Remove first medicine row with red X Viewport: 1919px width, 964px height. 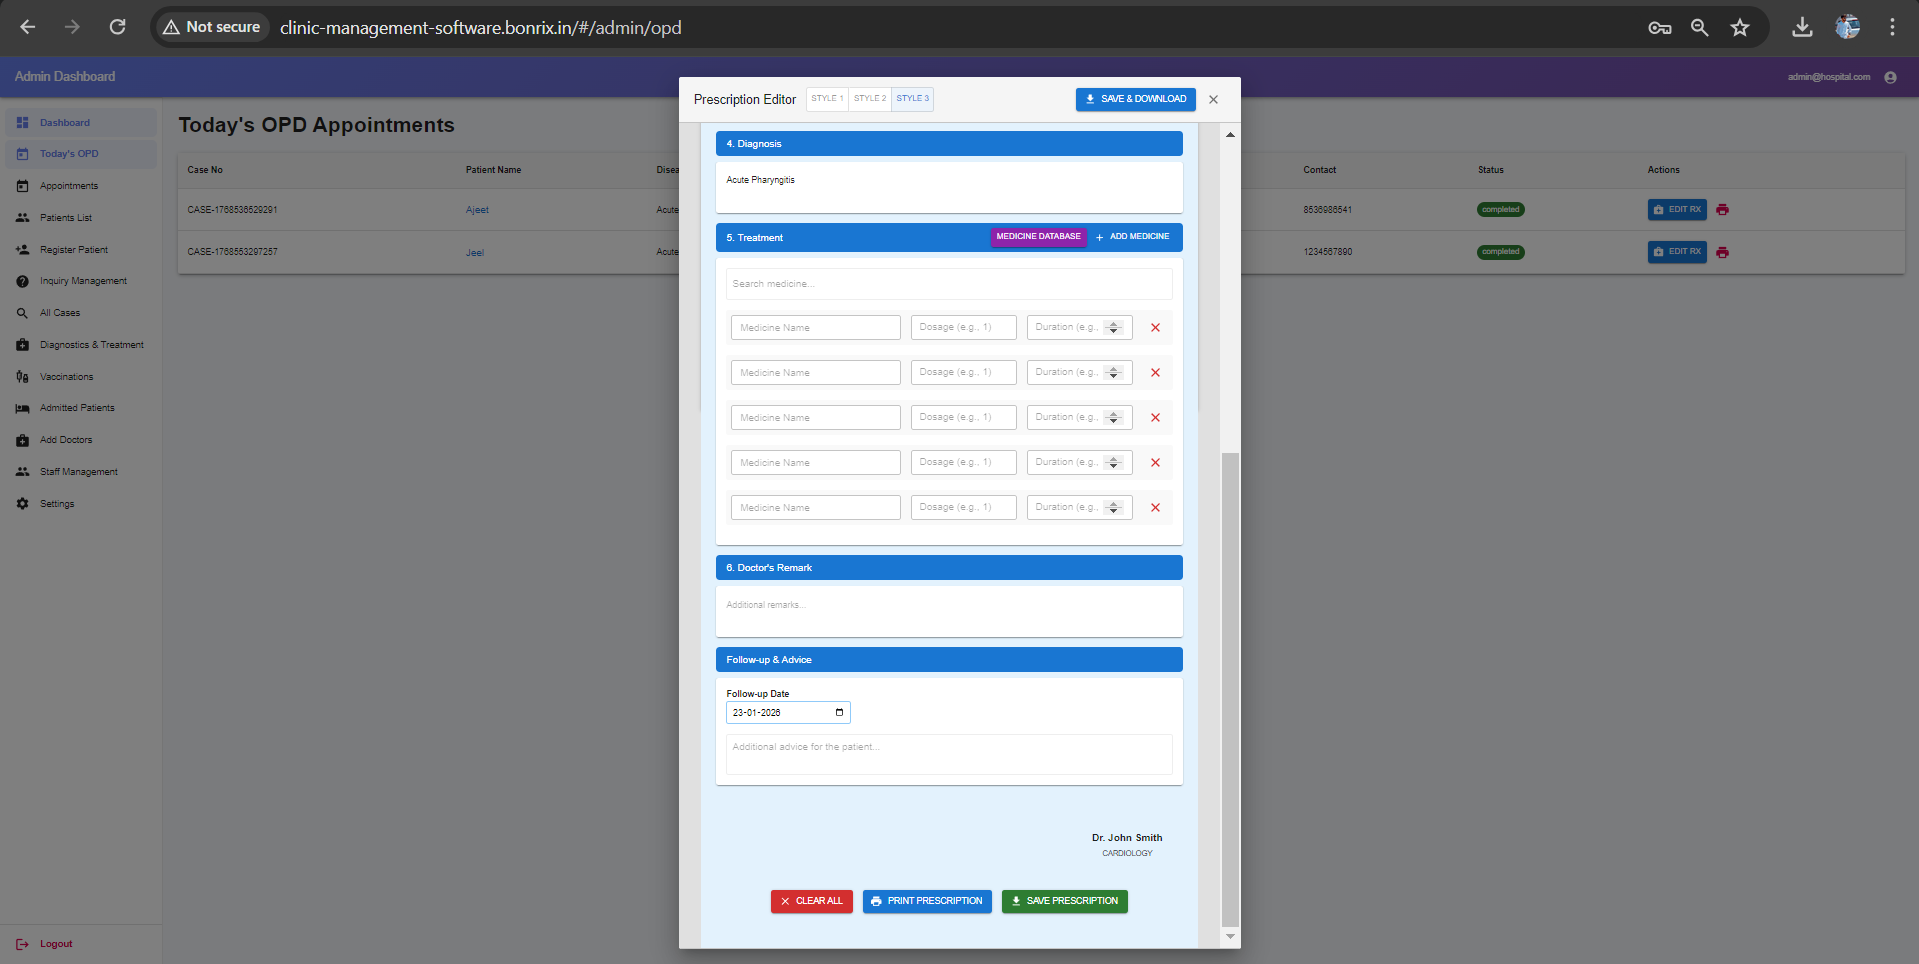1155,327
